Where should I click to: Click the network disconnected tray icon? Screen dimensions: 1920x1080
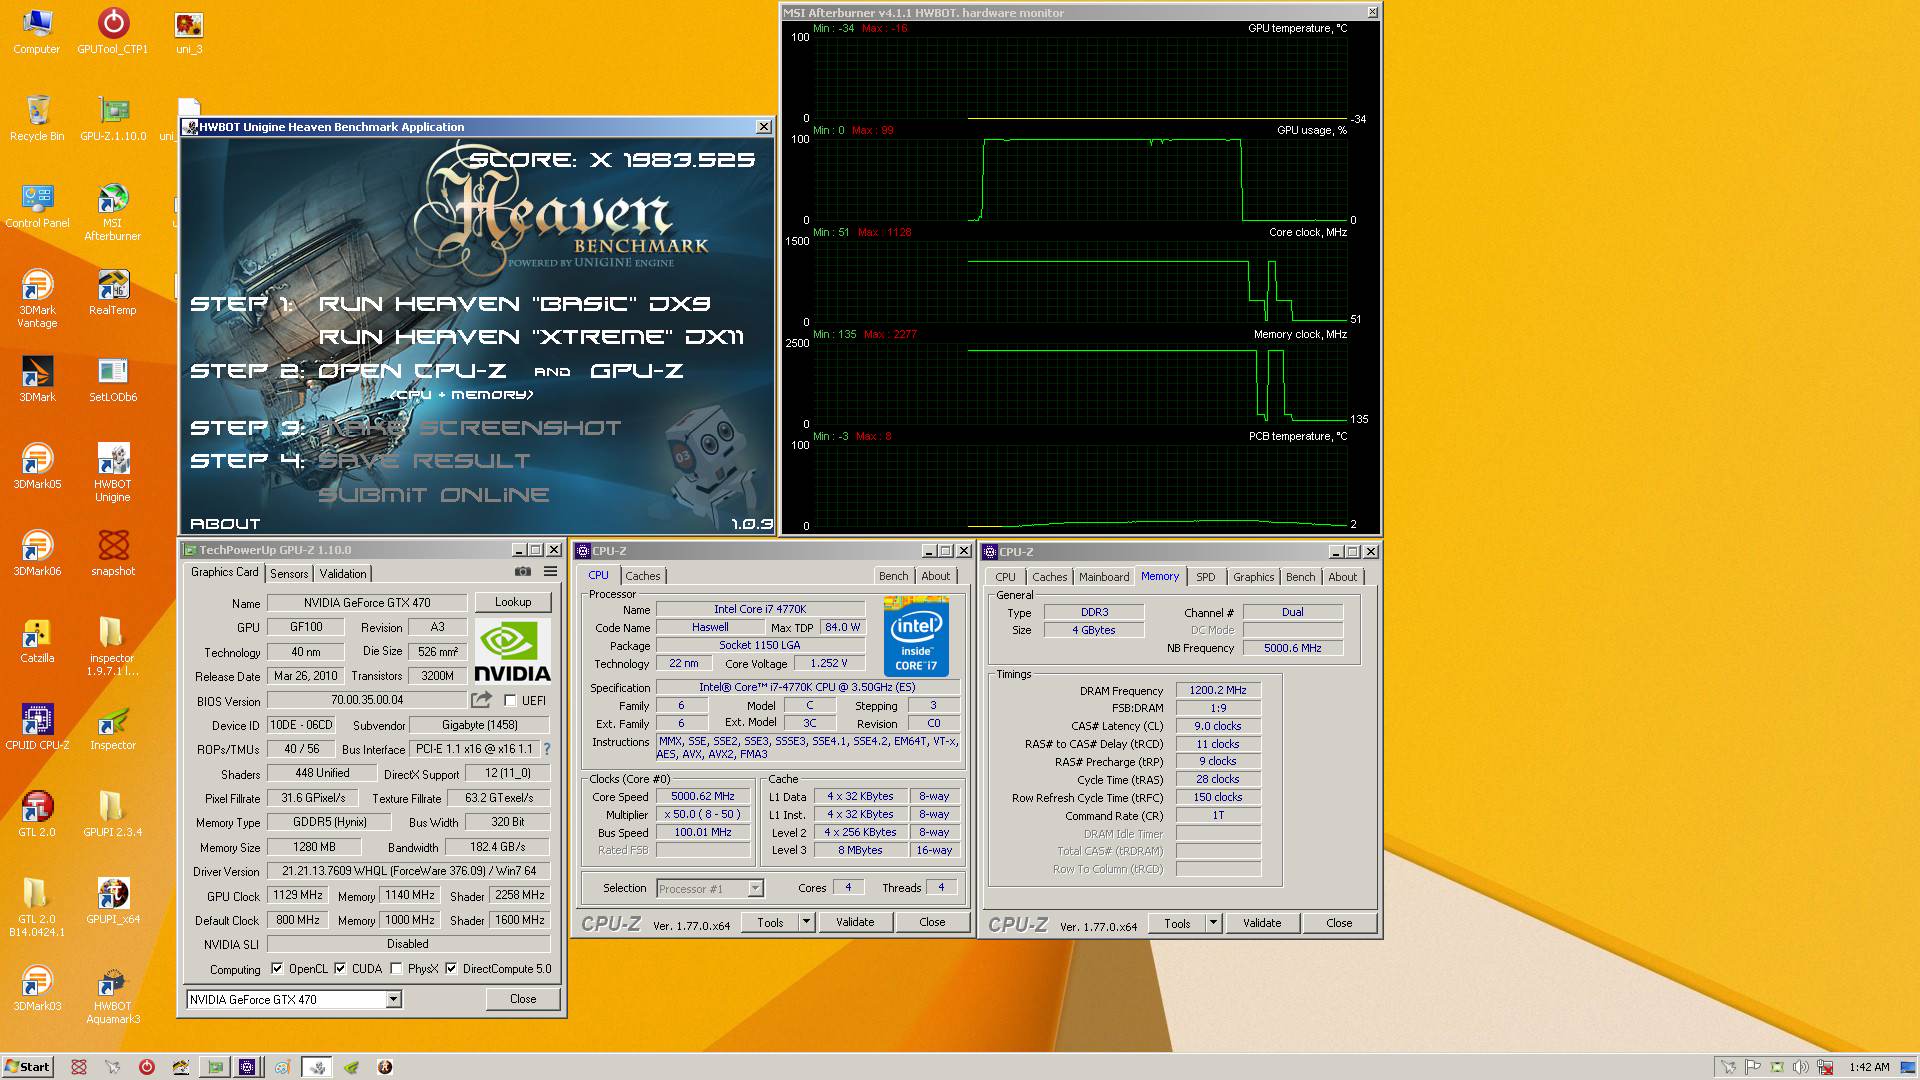(x=1825, y=1067)
